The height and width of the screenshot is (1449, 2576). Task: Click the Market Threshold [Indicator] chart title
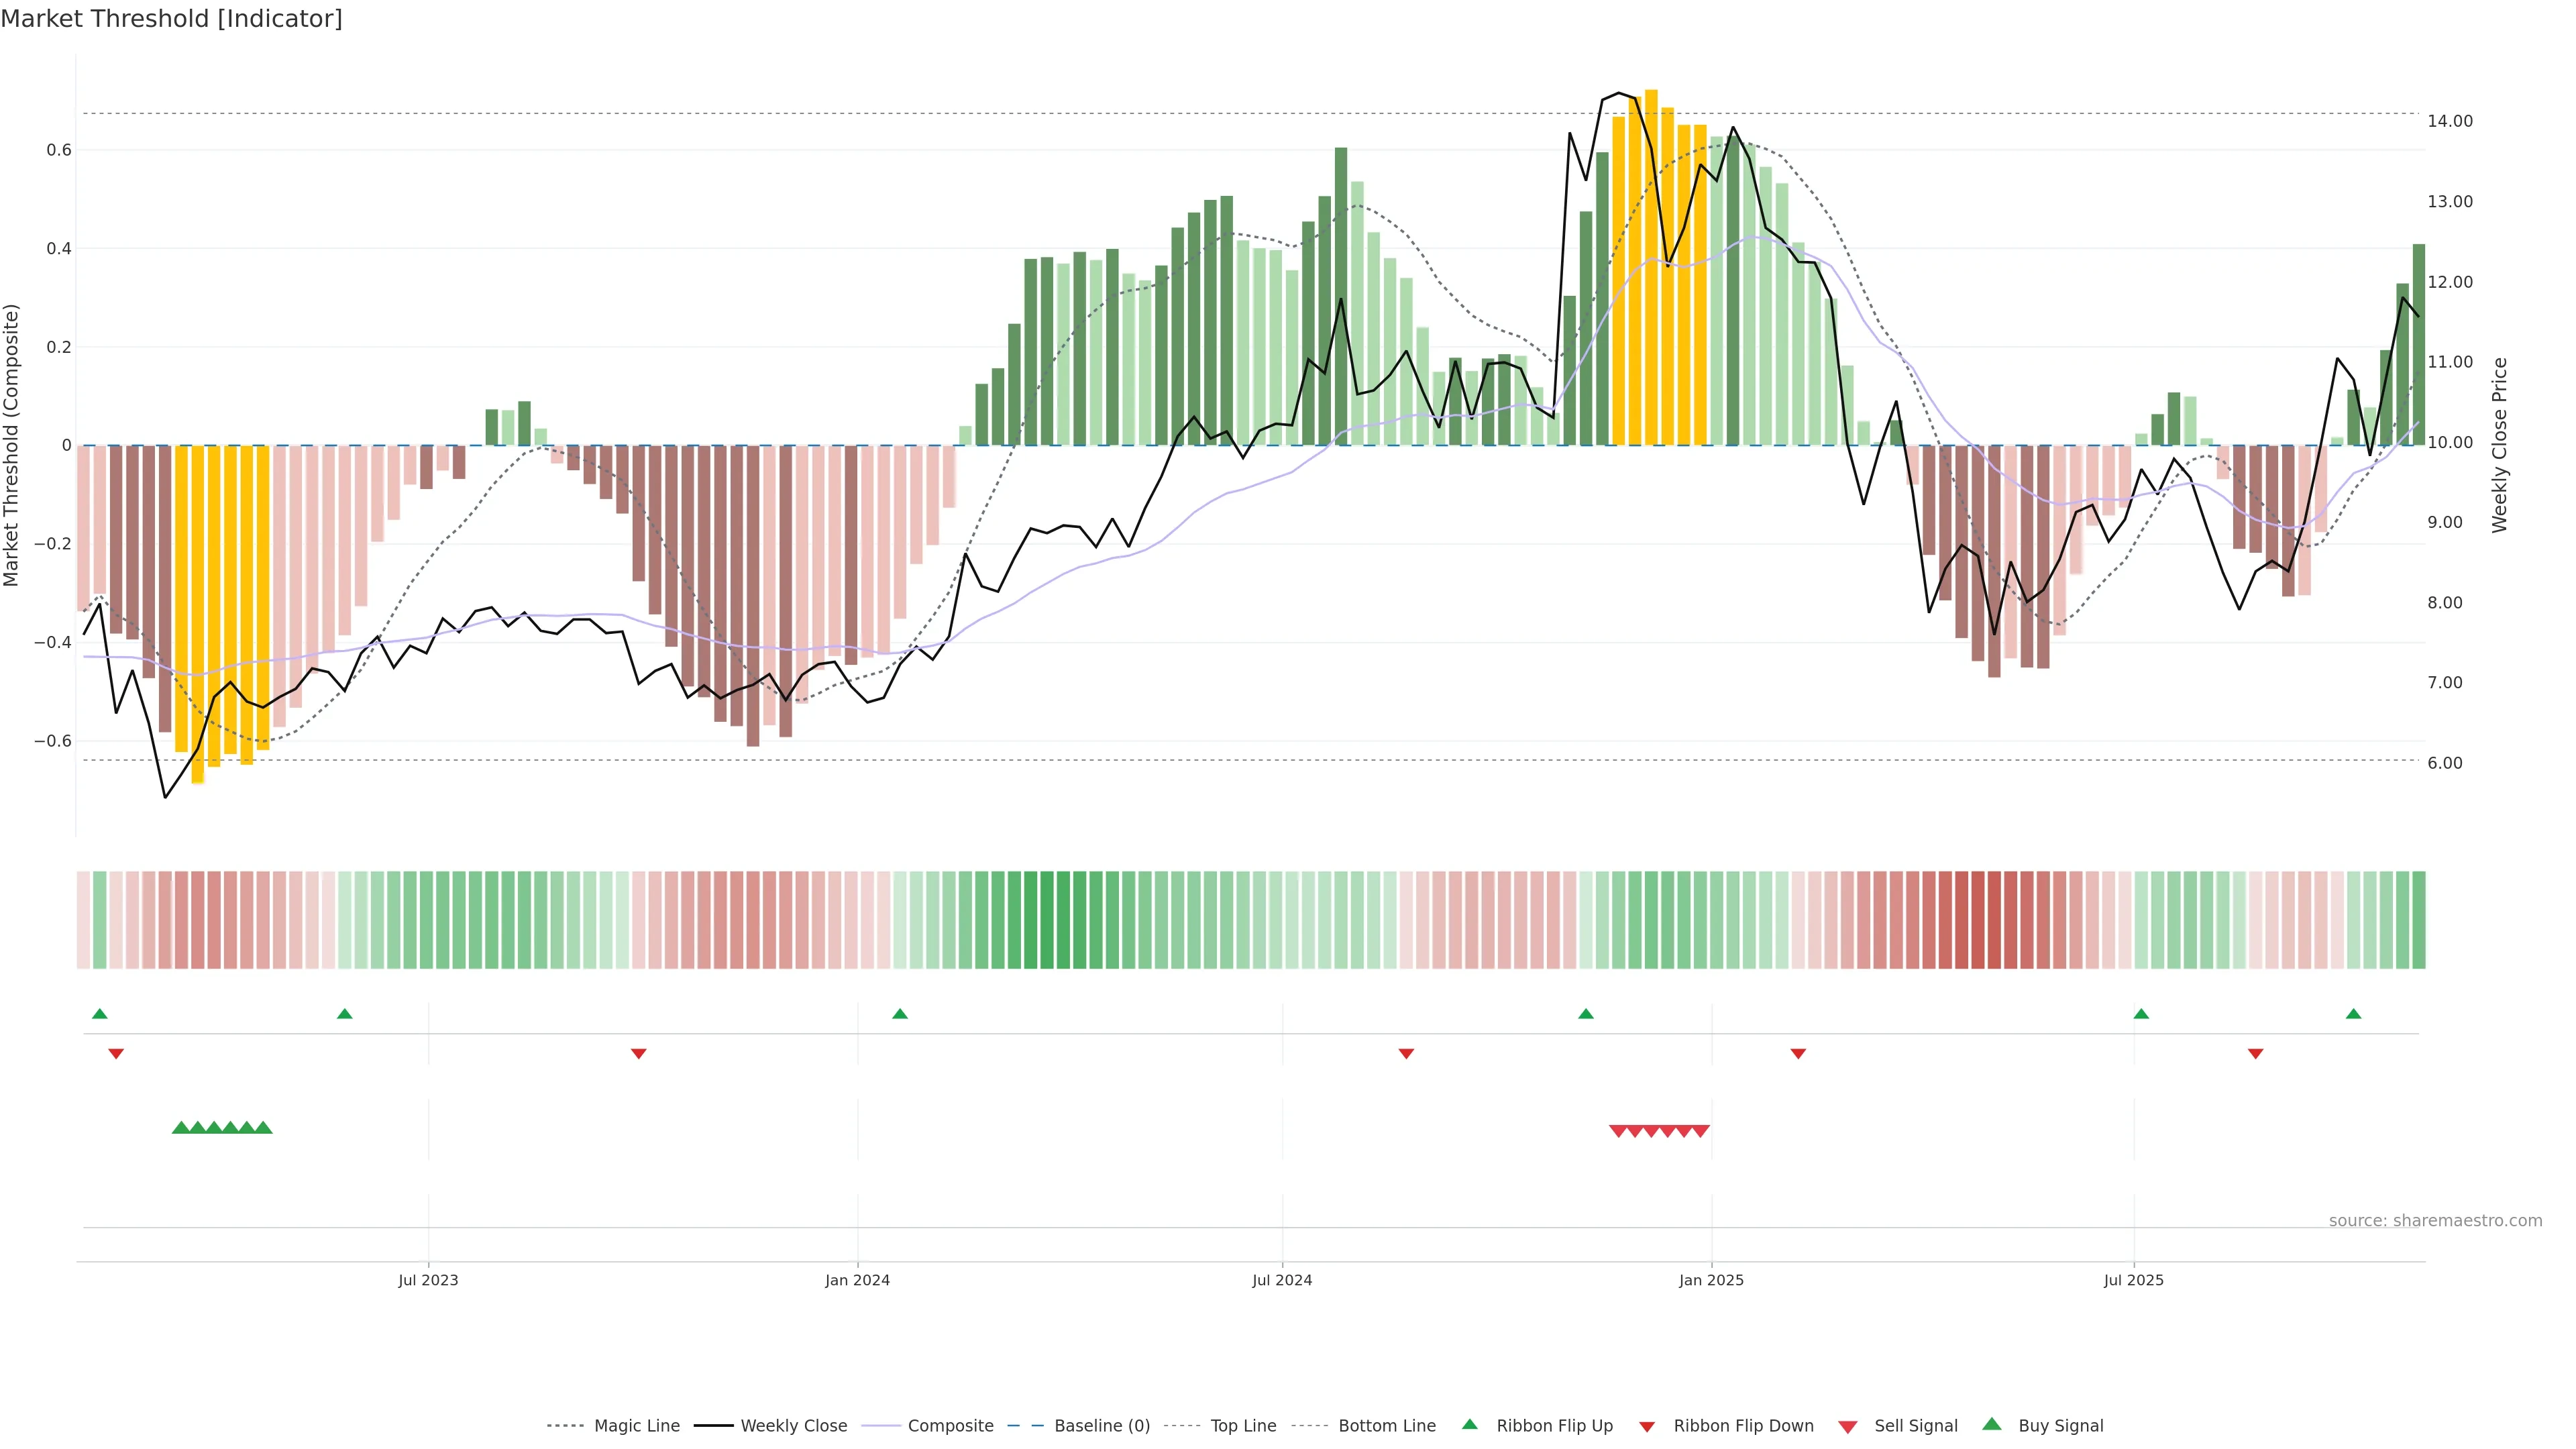(x=172, y=19)
